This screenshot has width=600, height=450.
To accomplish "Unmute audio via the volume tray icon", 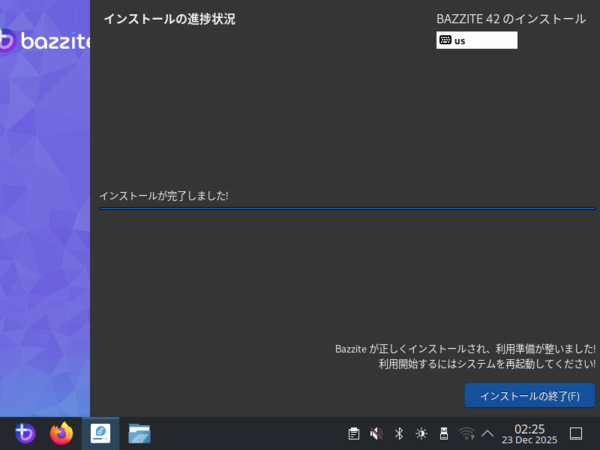I will coord(376,434).
